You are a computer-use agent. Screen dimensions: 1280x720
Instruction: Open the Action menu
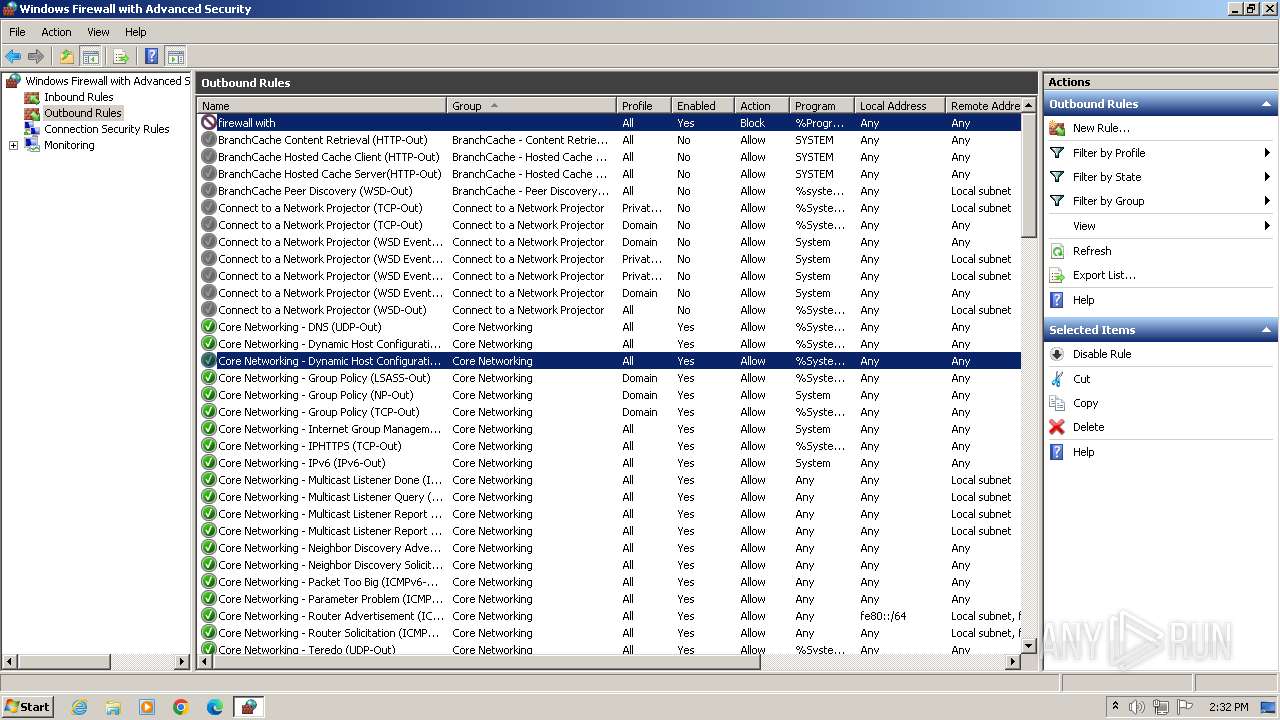[56, 32]
